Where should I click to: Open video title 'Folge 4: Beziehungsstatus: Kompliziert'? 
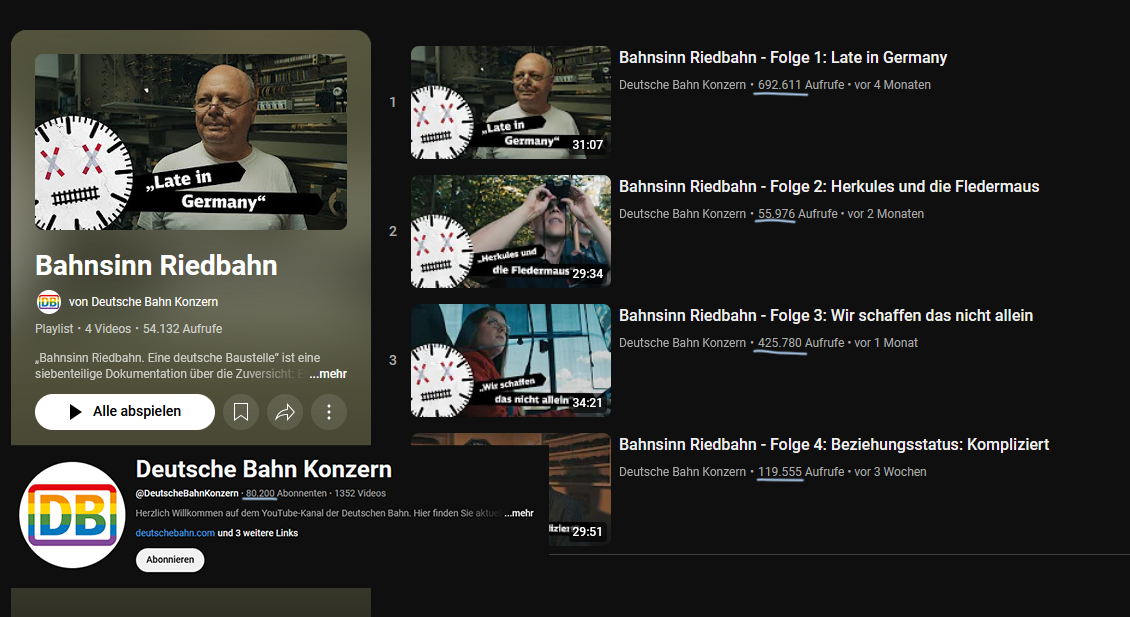click(x=834, y=445)
